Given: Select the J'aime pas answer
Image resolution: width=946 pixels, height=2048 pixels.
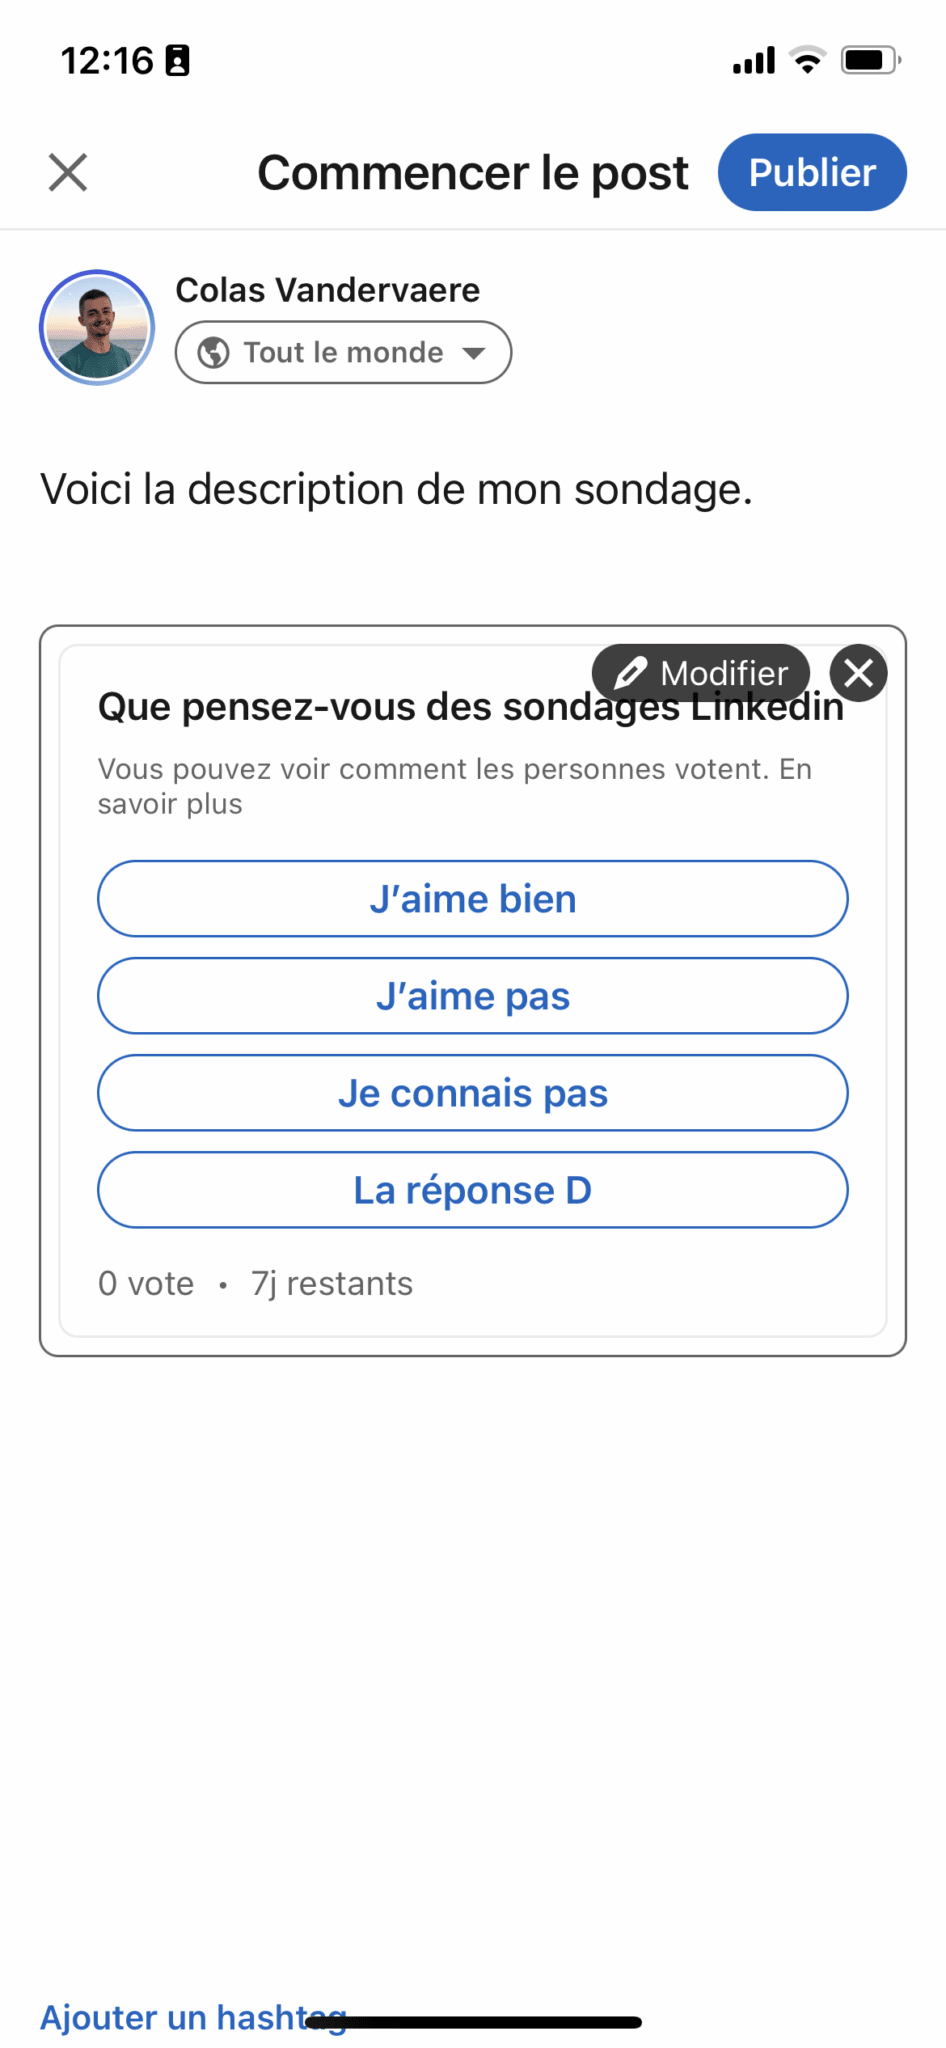Looking at the screenshot, I should 472,995.
